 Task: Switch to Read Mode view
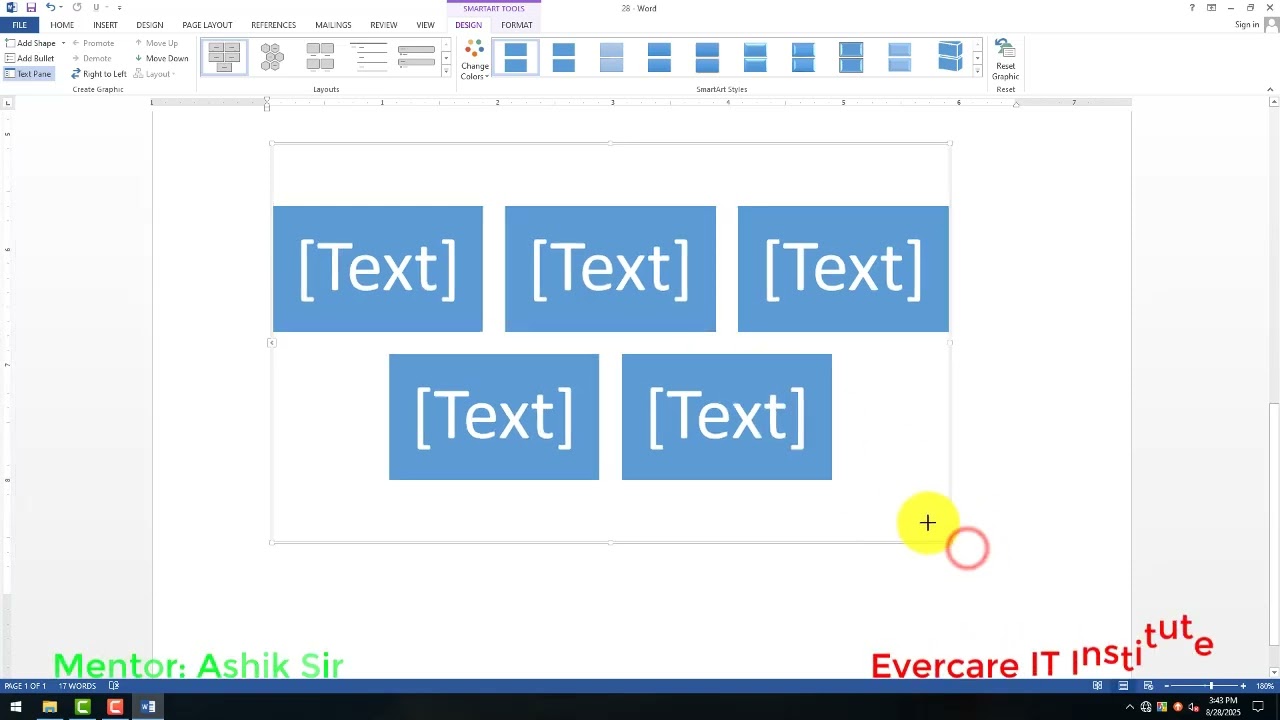(1097, 686)
